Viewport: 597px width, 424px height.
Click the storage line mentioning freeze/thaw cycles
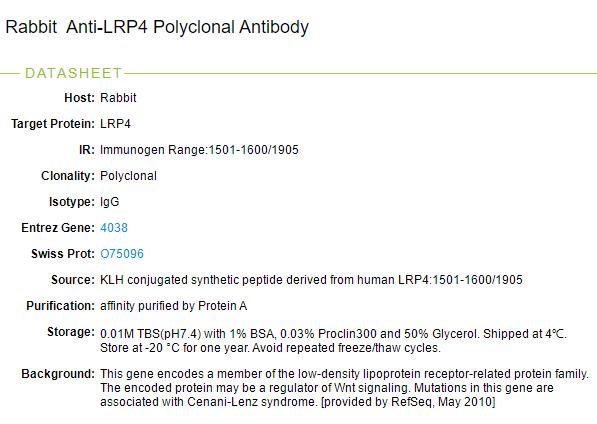click(270, 348)
